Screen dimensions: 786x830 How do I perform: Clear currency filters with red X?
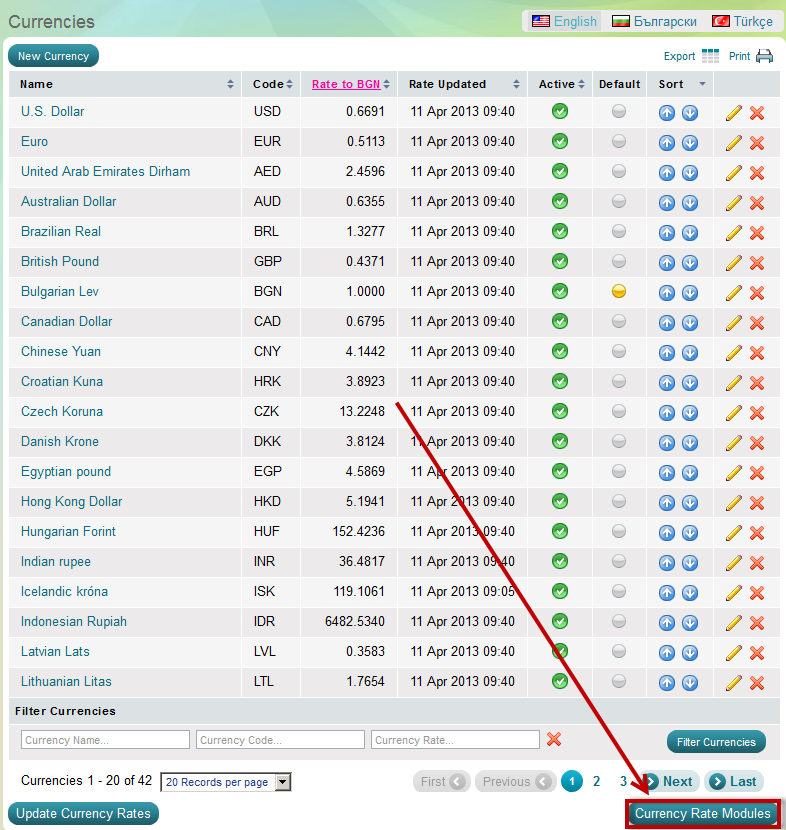point(554,739)
